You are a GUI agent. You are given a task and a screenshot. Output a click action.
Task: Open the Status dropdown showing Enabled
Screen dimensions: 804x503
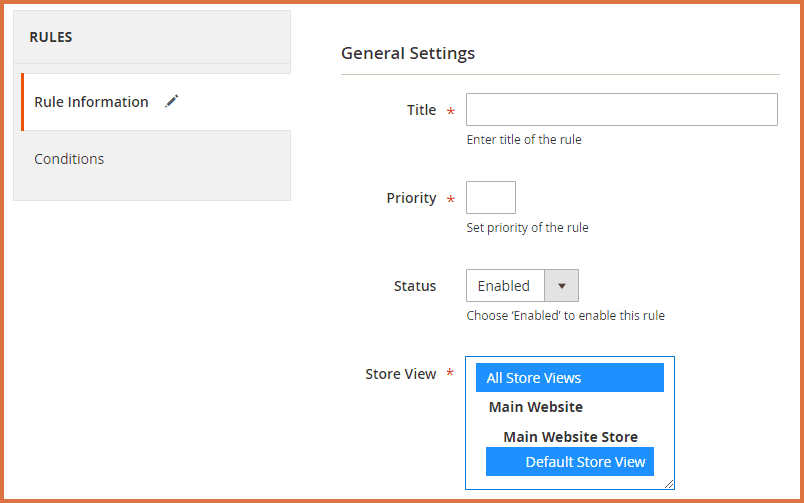tap(506, 286)
